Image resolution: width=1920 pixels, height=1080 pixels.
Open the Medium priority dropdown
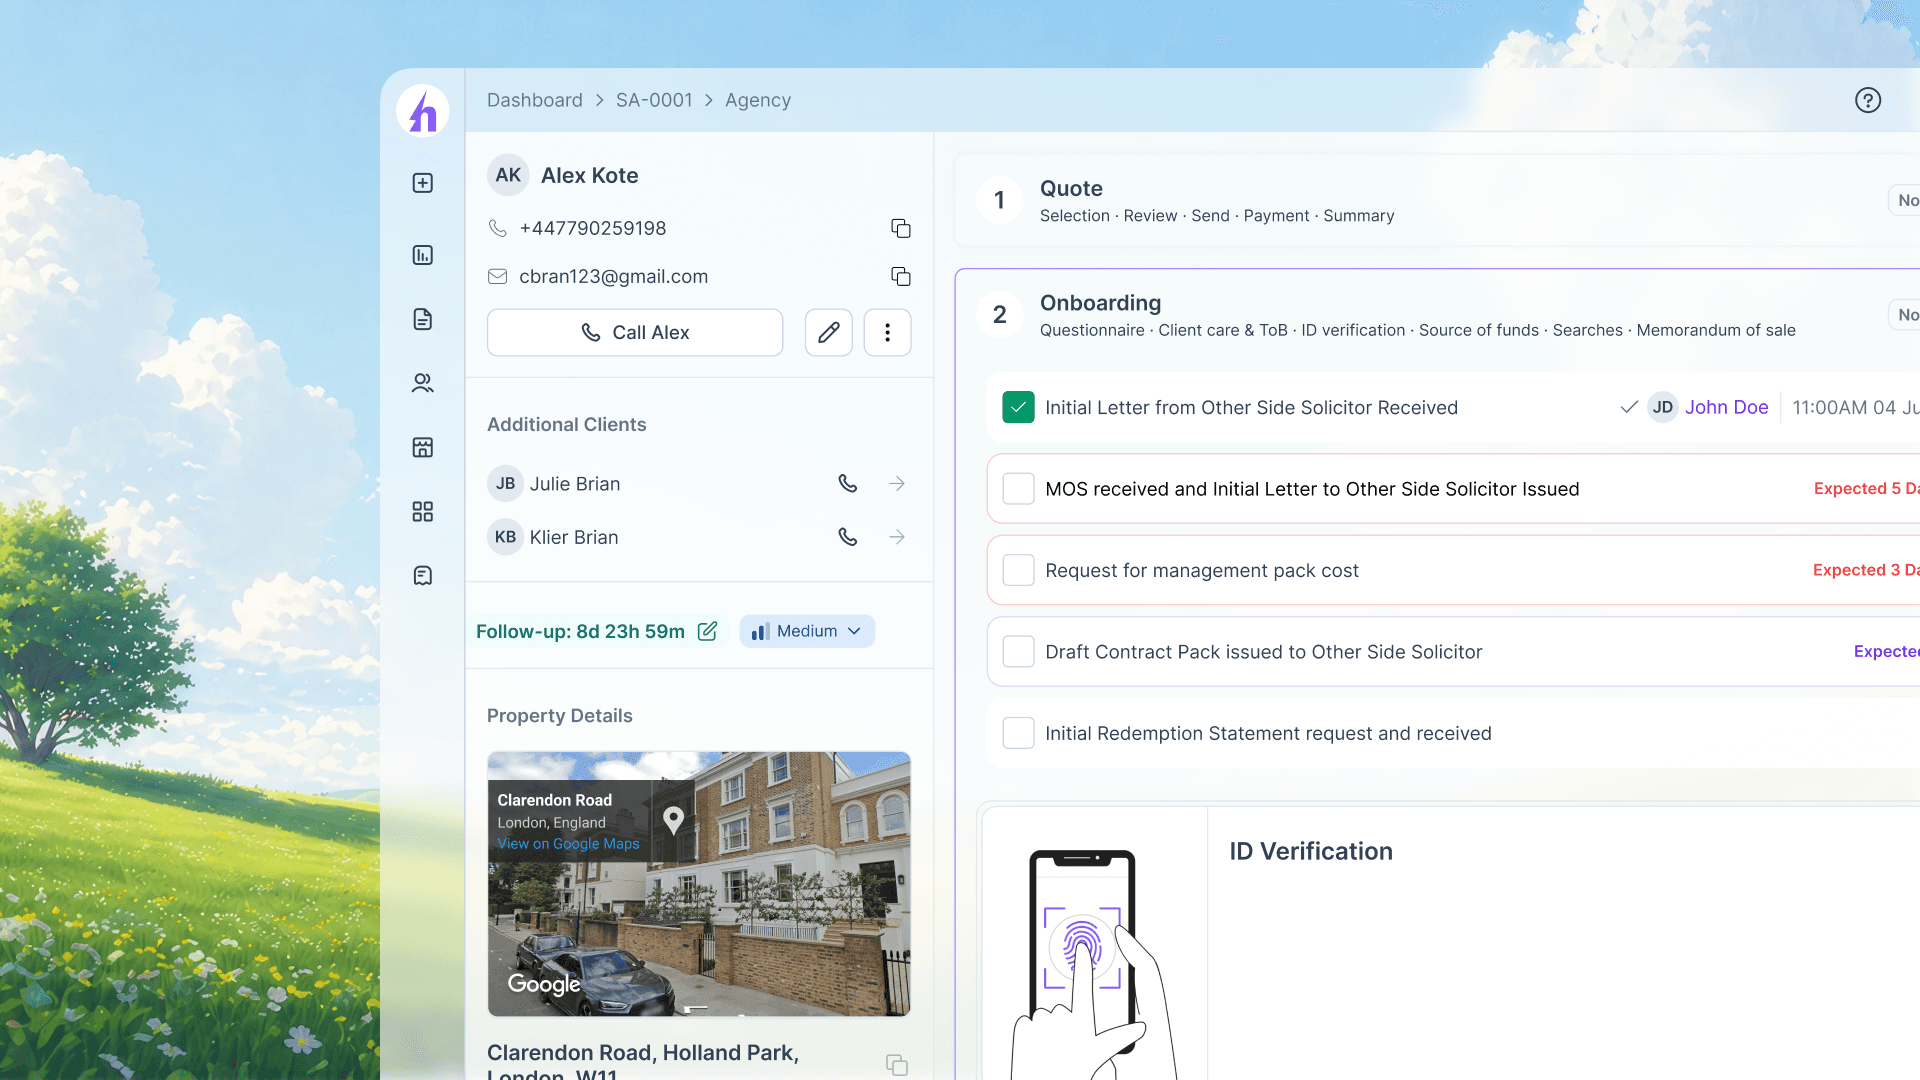pyautogui.click(x=807, y=631)
